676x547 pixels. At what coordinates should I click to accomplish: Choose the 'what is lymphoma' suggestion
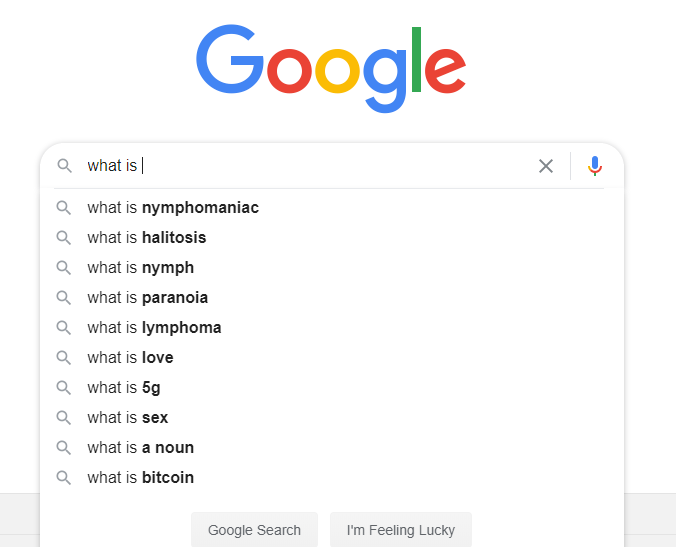pyautogui.click(x=154, y=328)
